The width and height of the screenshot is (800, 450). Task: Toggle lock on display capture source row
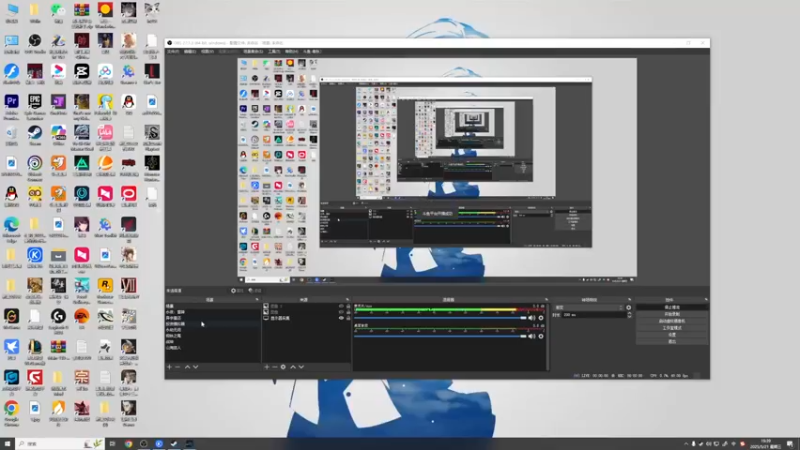pos(348,318)
